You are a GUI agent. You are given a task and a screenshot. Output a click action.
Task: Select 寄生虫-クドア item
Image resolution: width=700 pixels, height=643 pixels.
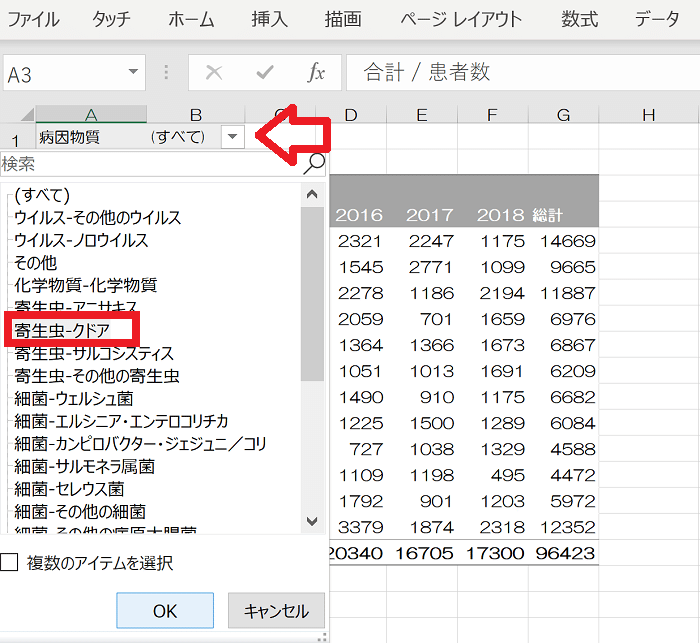click(62, 330)
